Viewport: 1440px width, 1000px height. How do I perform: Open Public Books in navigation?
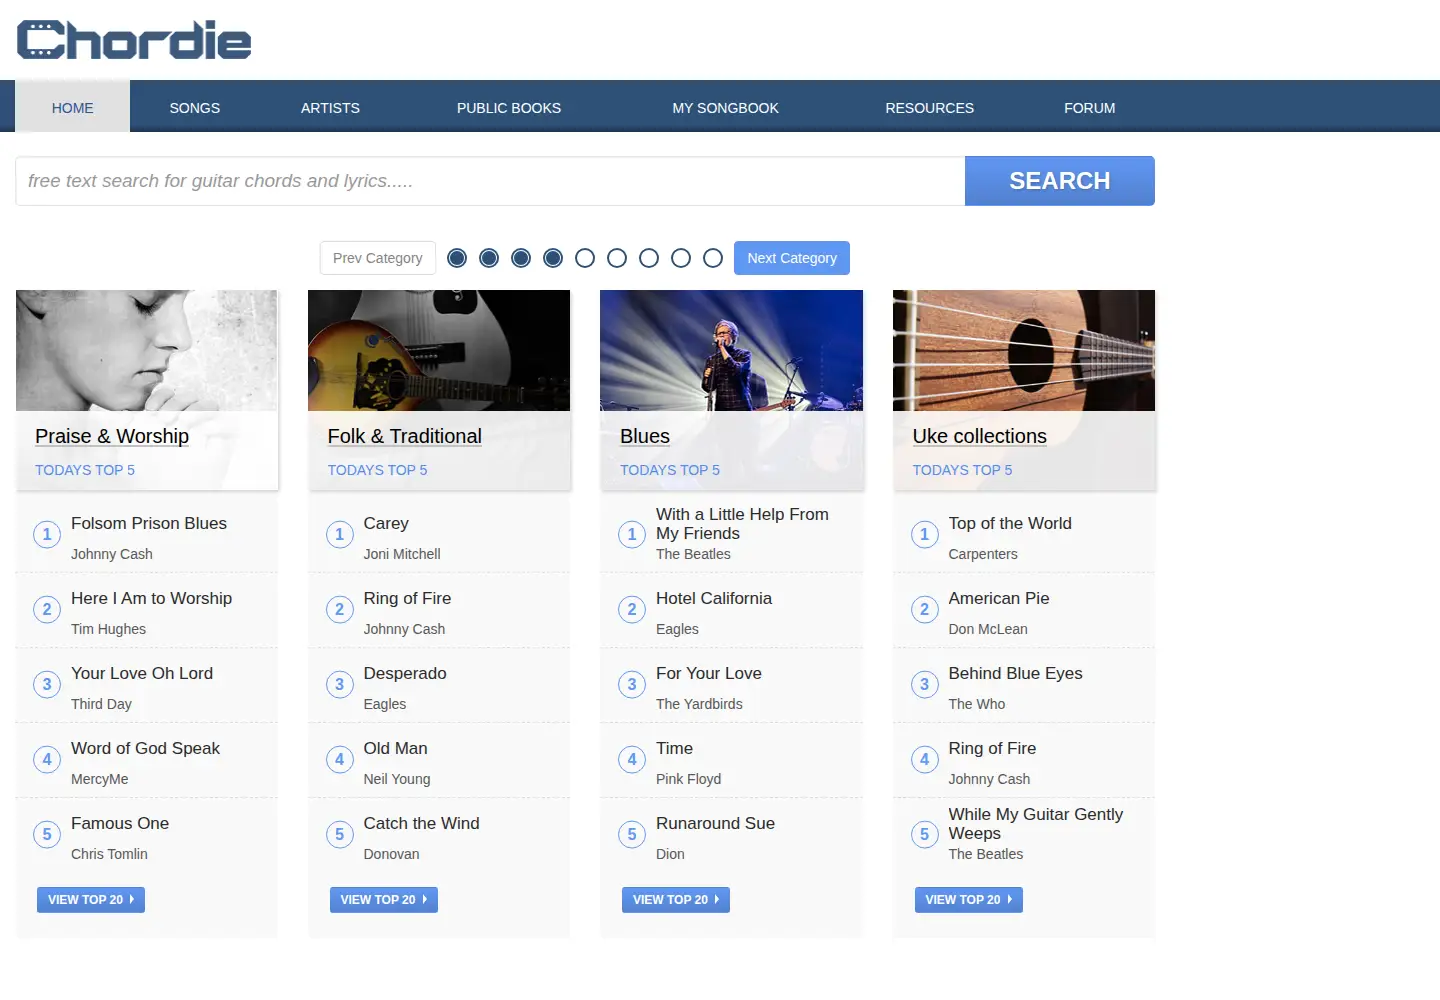pos(509,108)
